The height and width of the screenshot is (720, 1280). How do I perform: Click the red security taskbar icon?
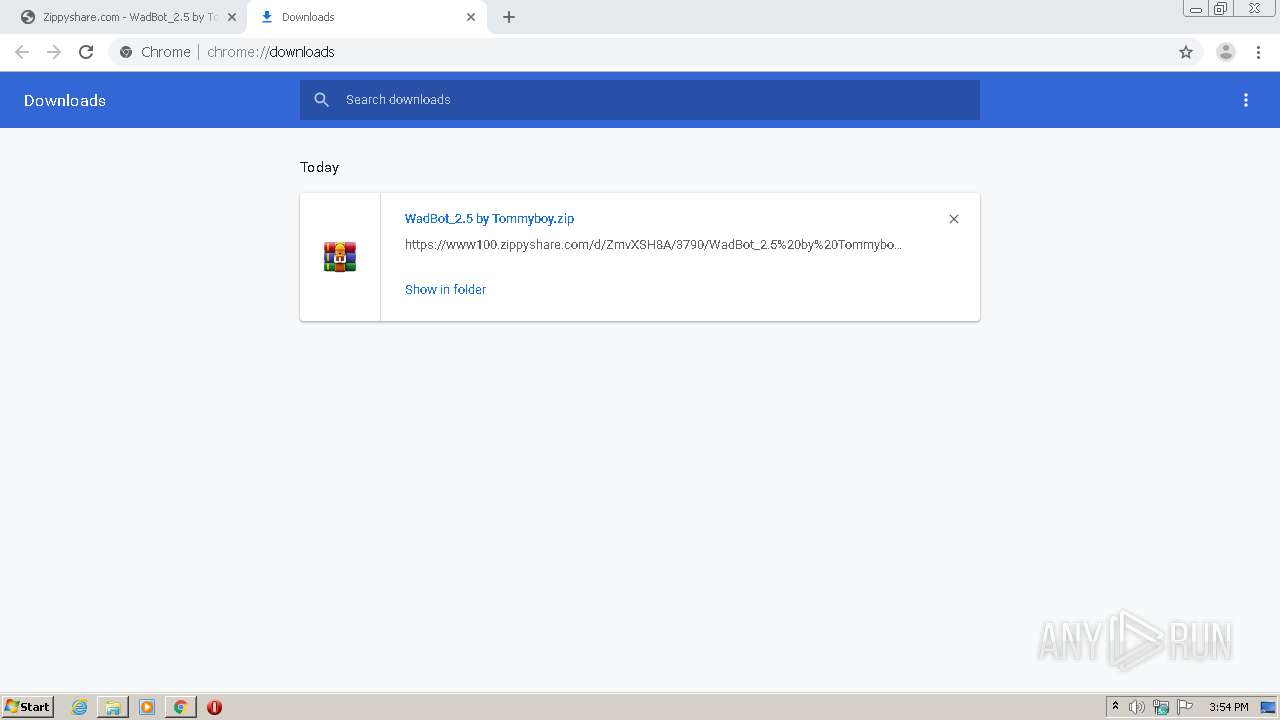tap(214, 707)
